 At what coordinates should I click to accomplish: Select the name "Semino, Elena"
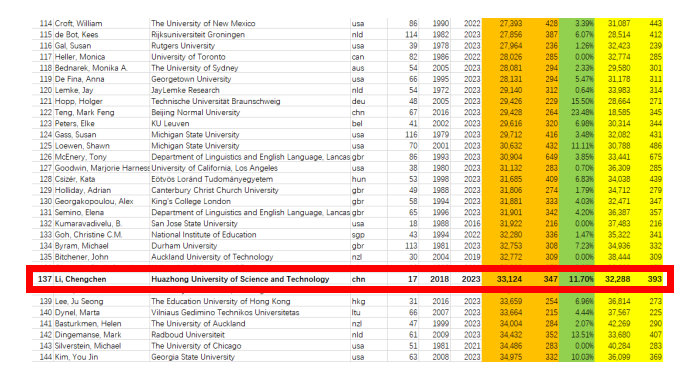(79, 212)
